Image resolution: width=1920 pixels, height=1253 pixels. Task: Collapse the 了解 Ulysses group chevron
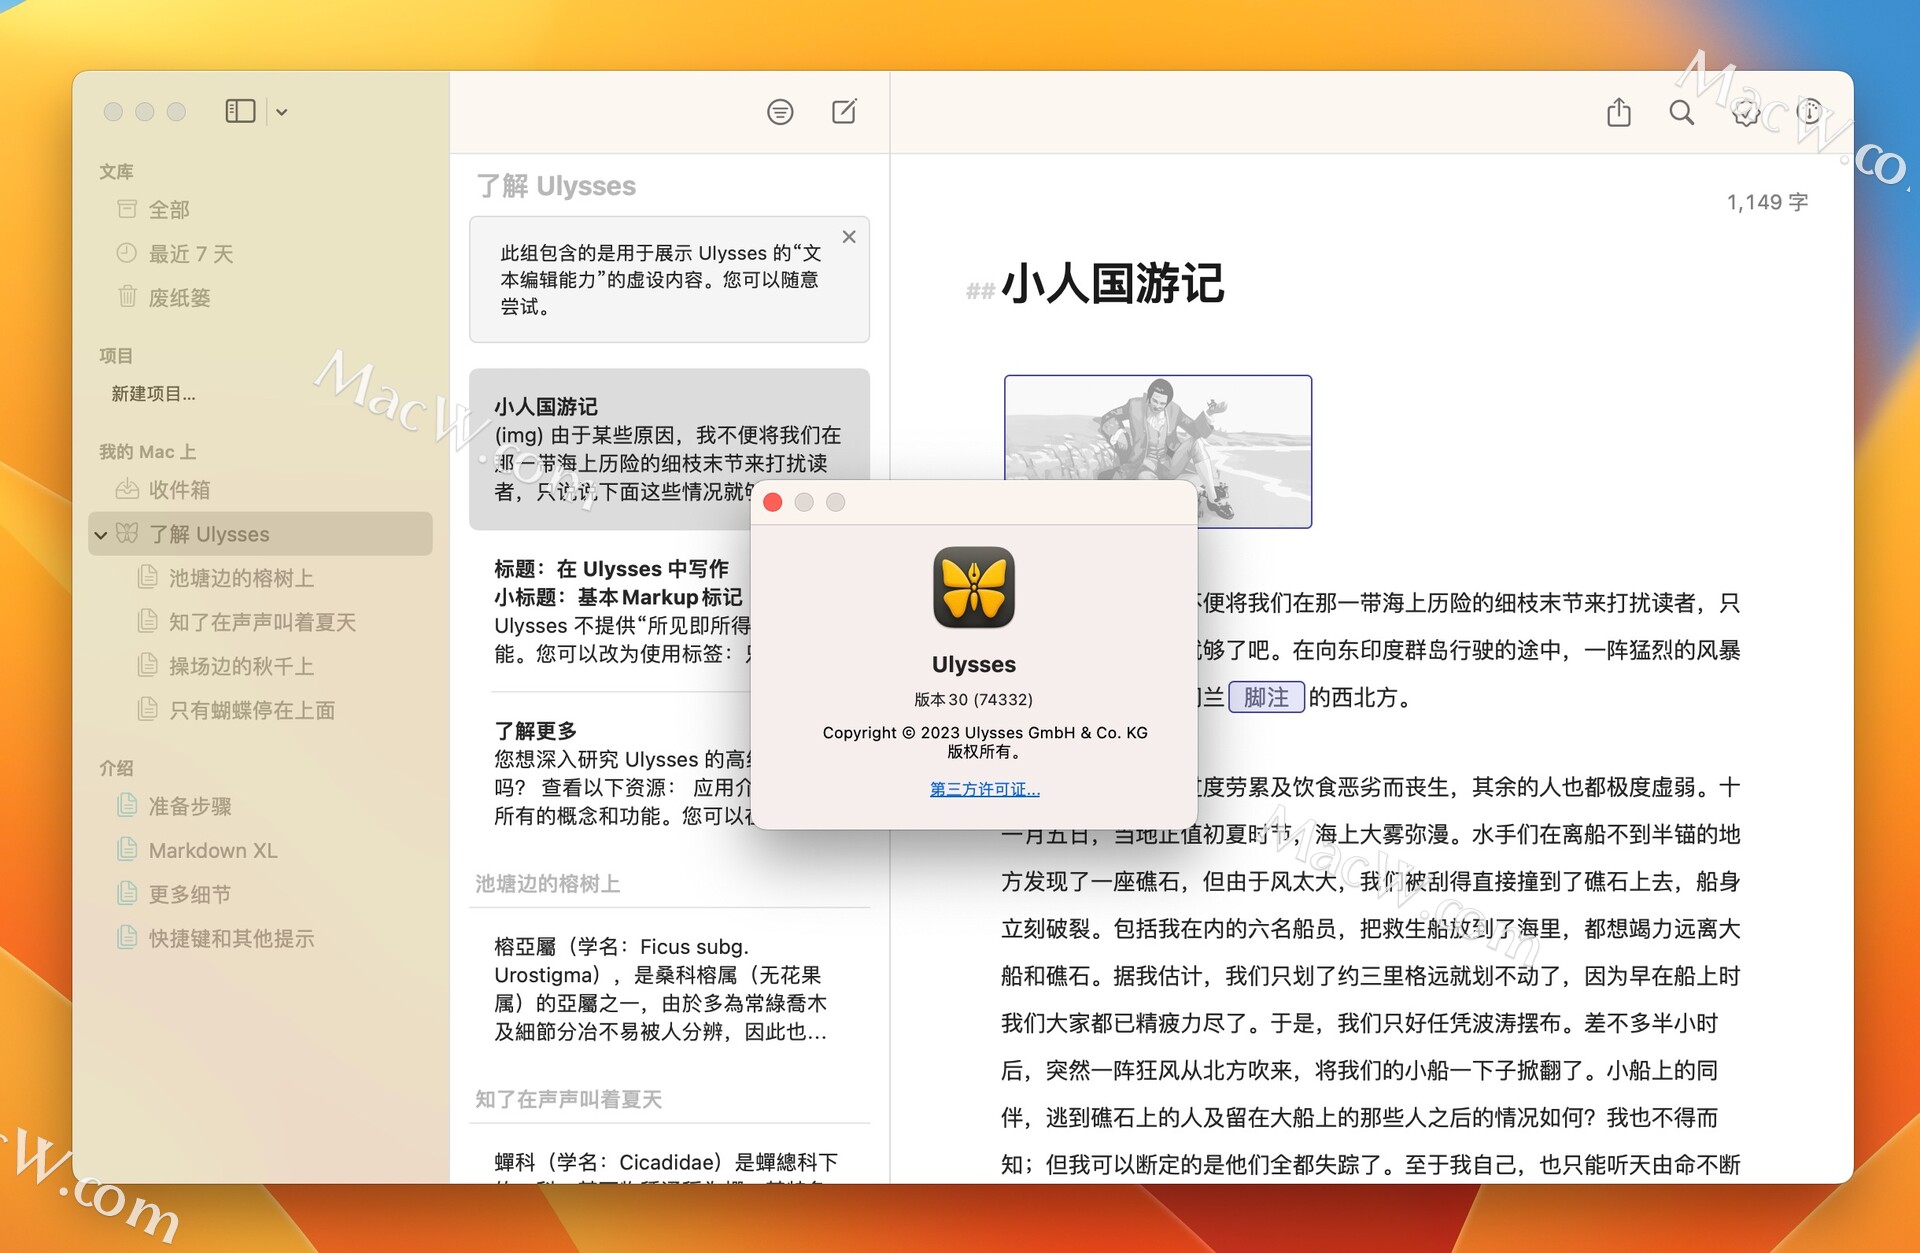click(101, 535)
